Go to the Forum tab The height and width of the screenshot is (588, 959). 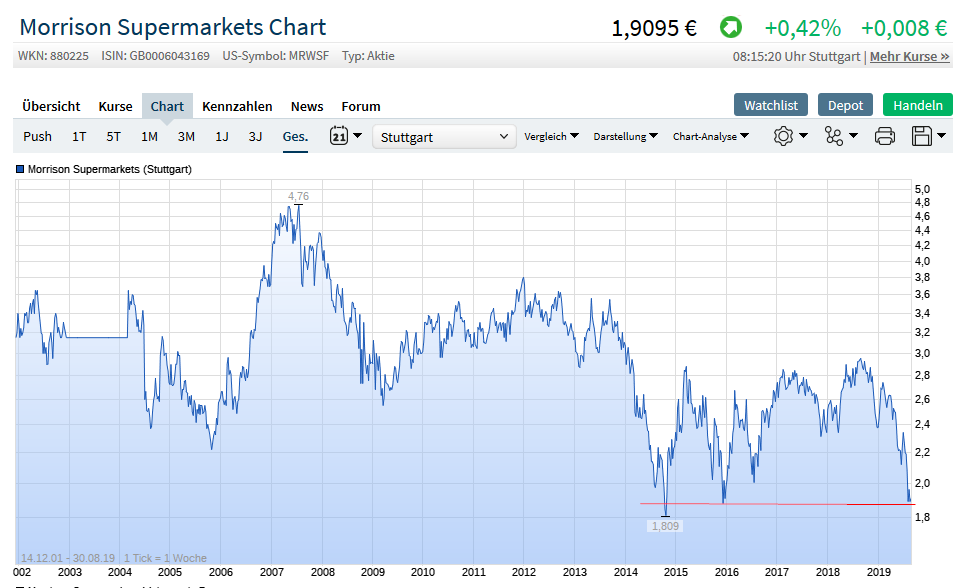click(x=361, y=106)
